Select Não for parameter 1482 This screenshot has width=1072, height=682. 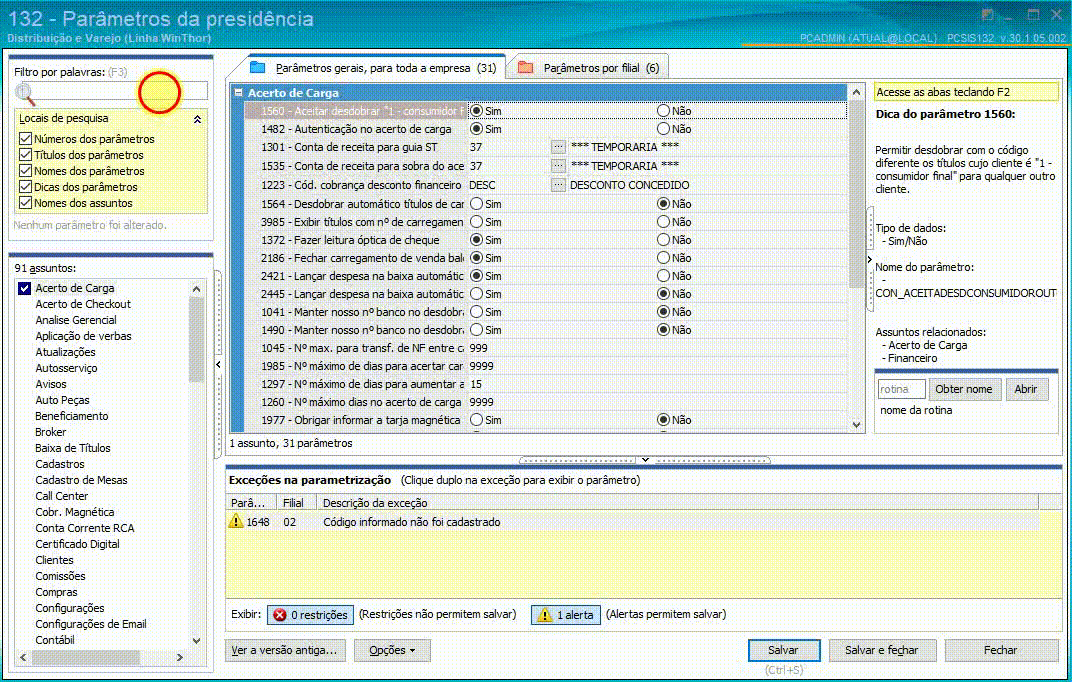(663, 128)
